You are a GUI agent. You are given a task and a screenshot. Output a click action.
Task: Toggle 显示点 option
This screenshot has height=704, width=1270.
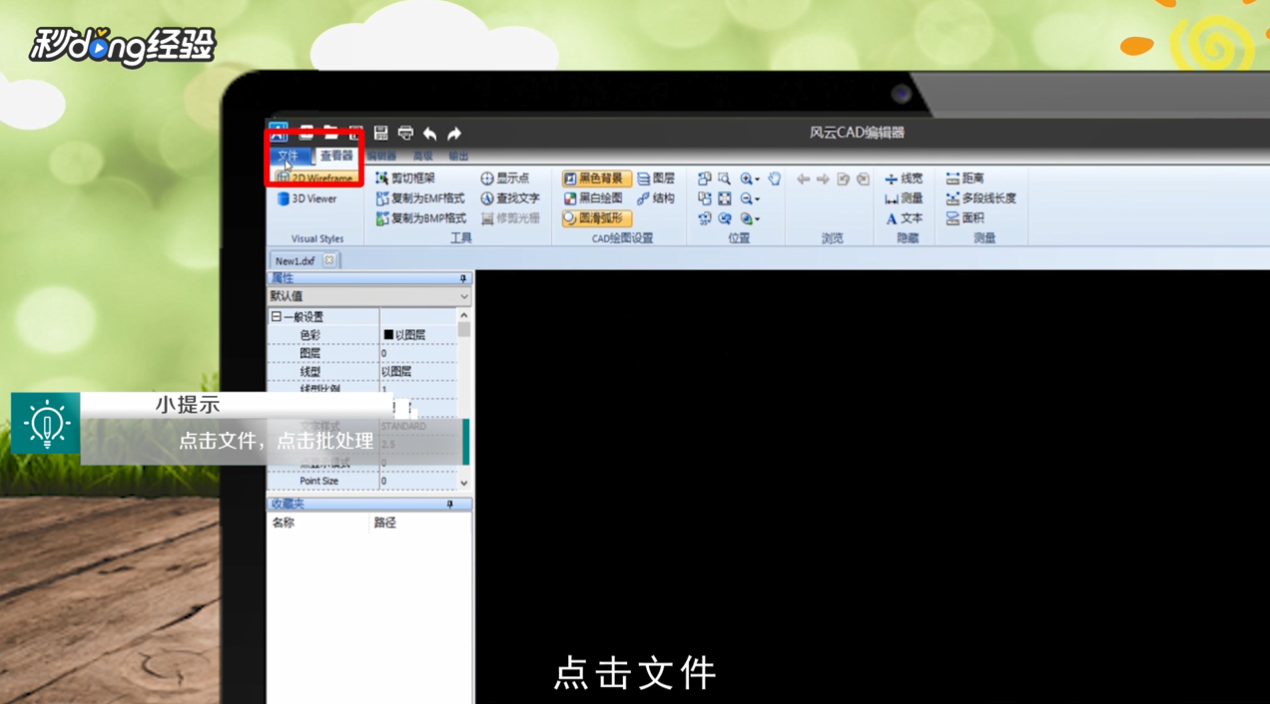[x=505, y=178]
